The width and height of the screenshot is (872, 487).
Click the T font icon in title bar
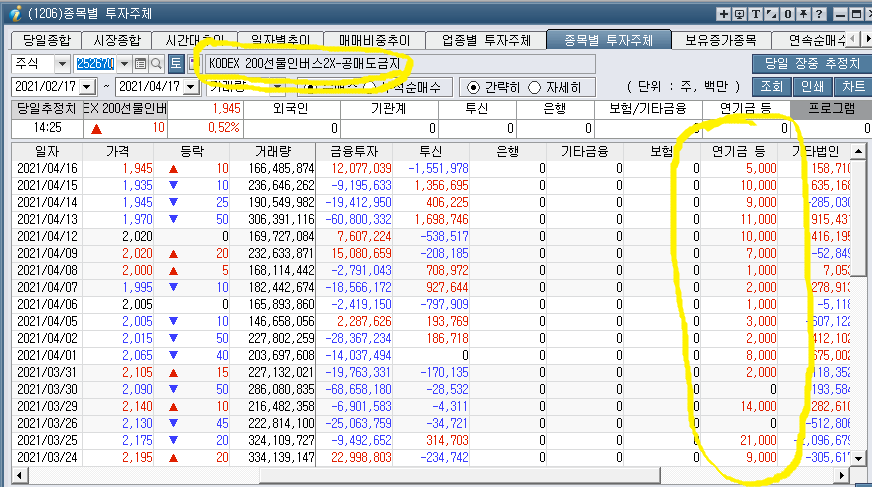point(757,13)
